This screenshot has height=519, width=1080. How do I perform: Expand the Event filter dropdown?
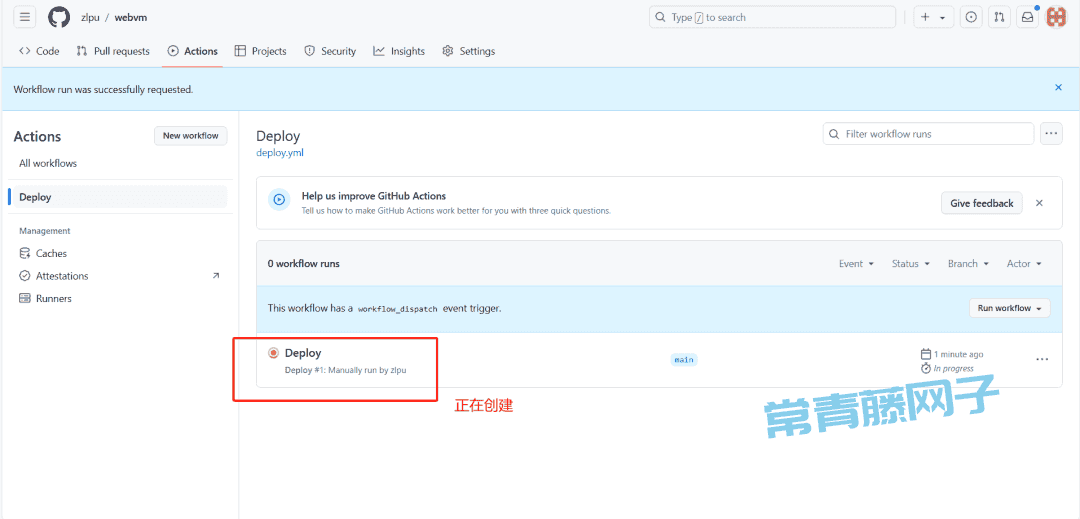click(x=856, y=264)
